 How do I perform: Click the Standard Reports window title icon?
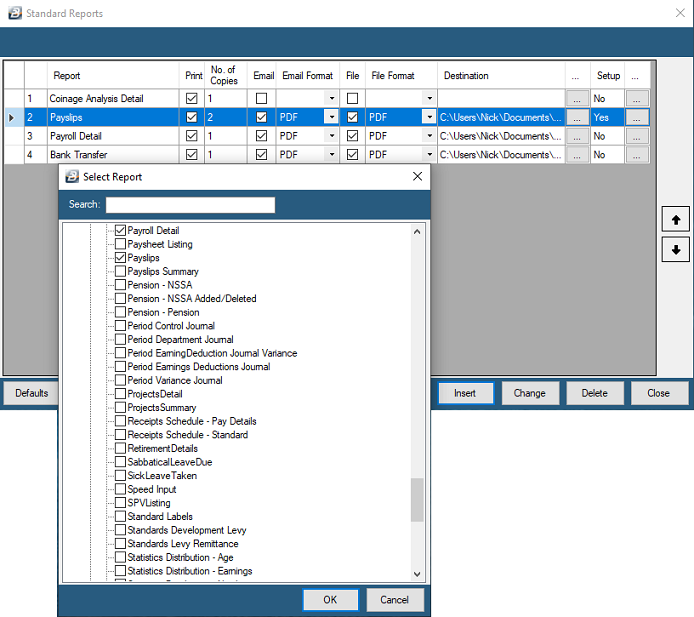pos(15,13)
